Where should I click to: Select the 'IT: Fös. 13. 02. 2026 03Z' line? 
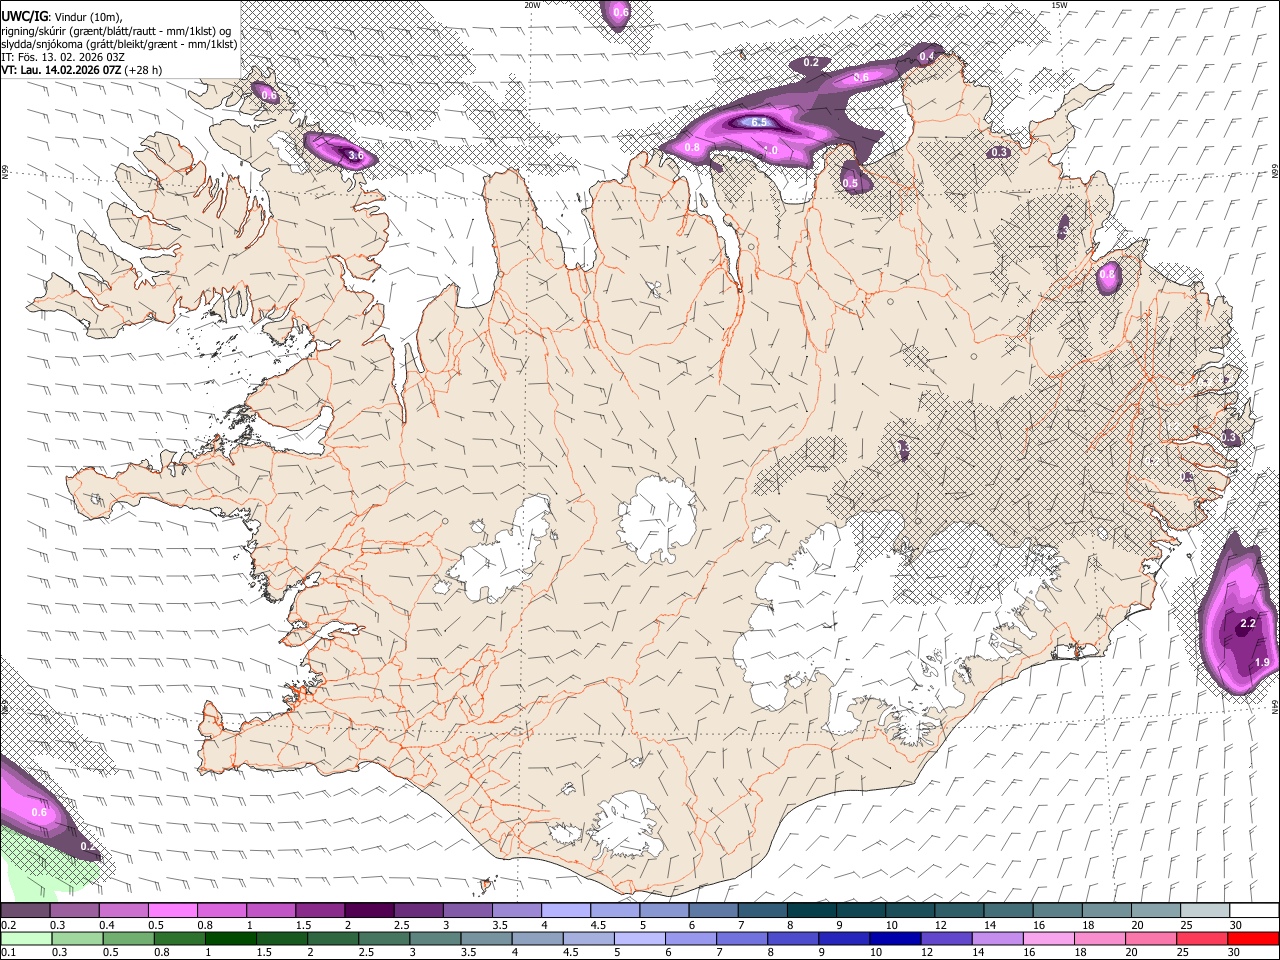63,57
